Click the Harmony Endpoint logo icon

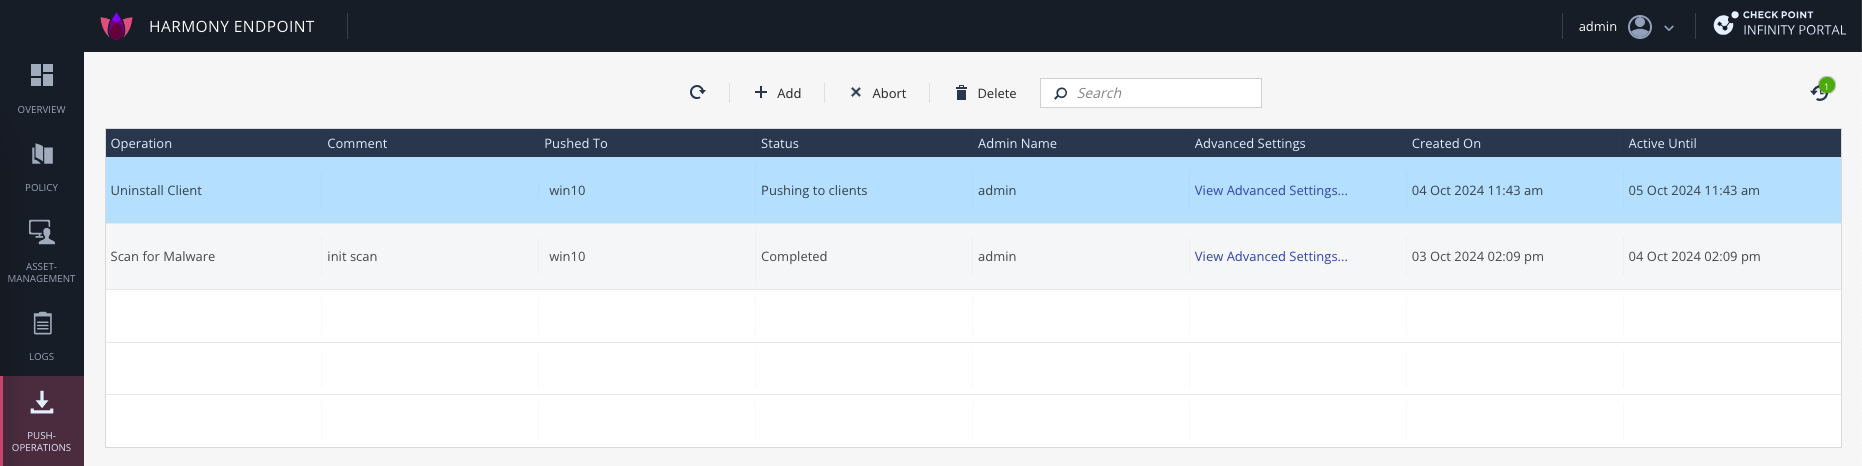[117, 26]
